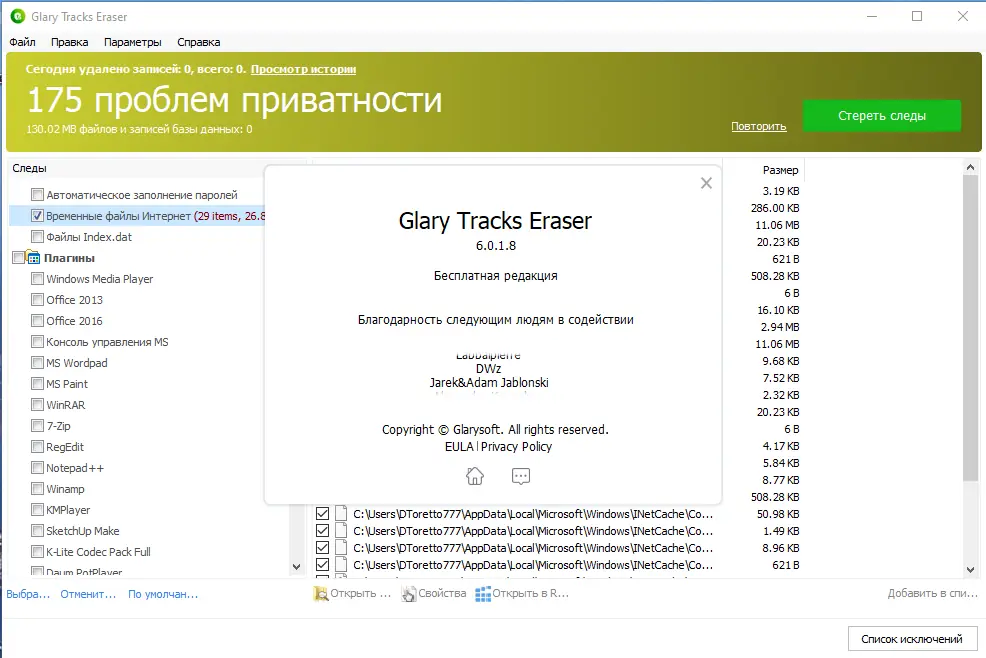
Task: Open the Справка menu
Action: click(199, 42)
